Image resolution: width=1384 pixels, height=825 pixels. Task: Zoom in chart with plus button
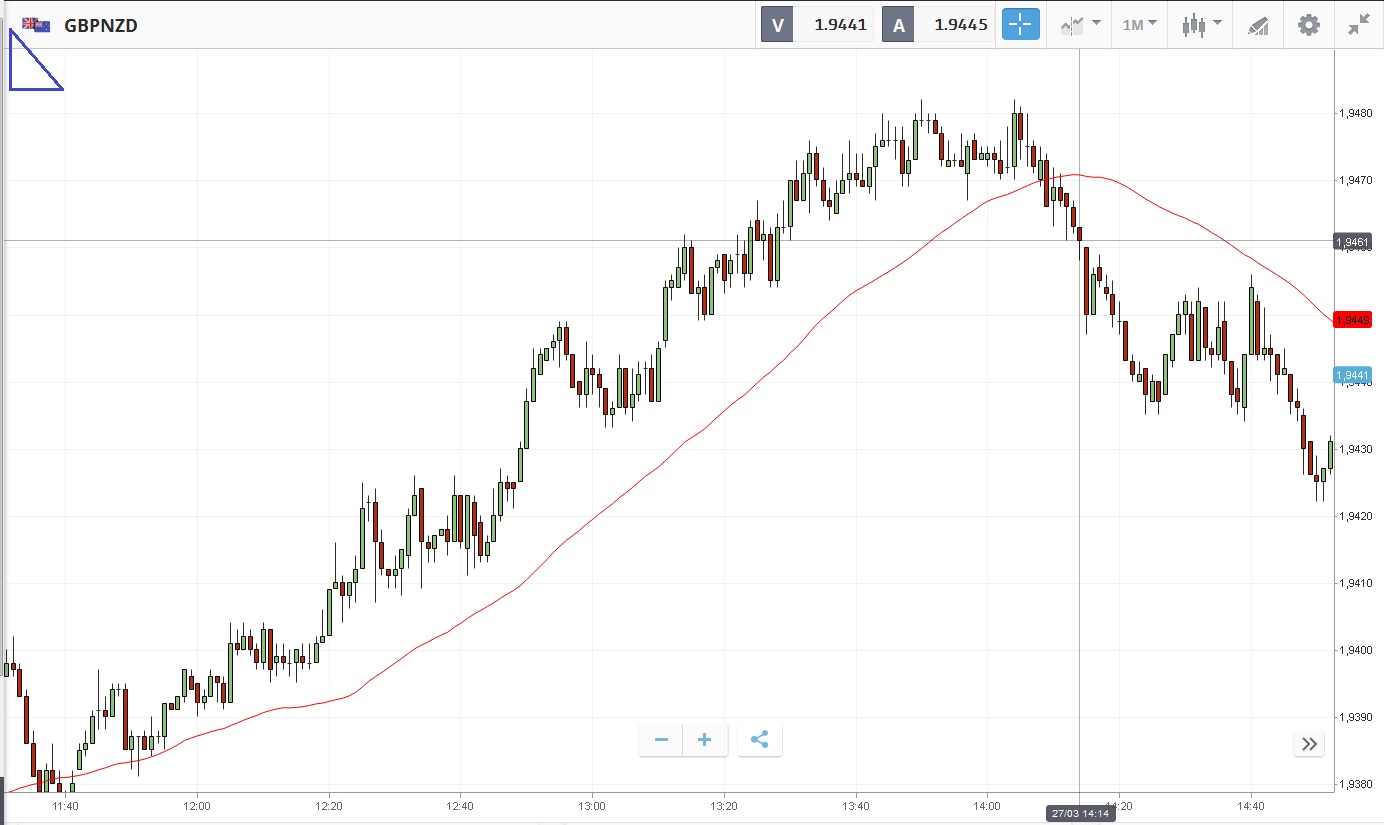[705, 740]
